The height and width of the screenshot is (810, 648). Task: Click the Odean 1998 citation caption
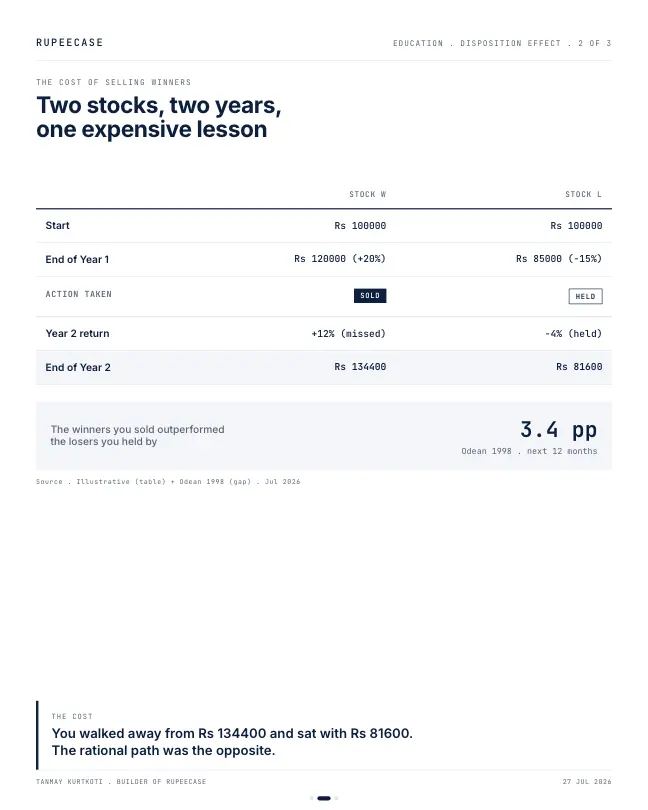[x=529, y=451]
